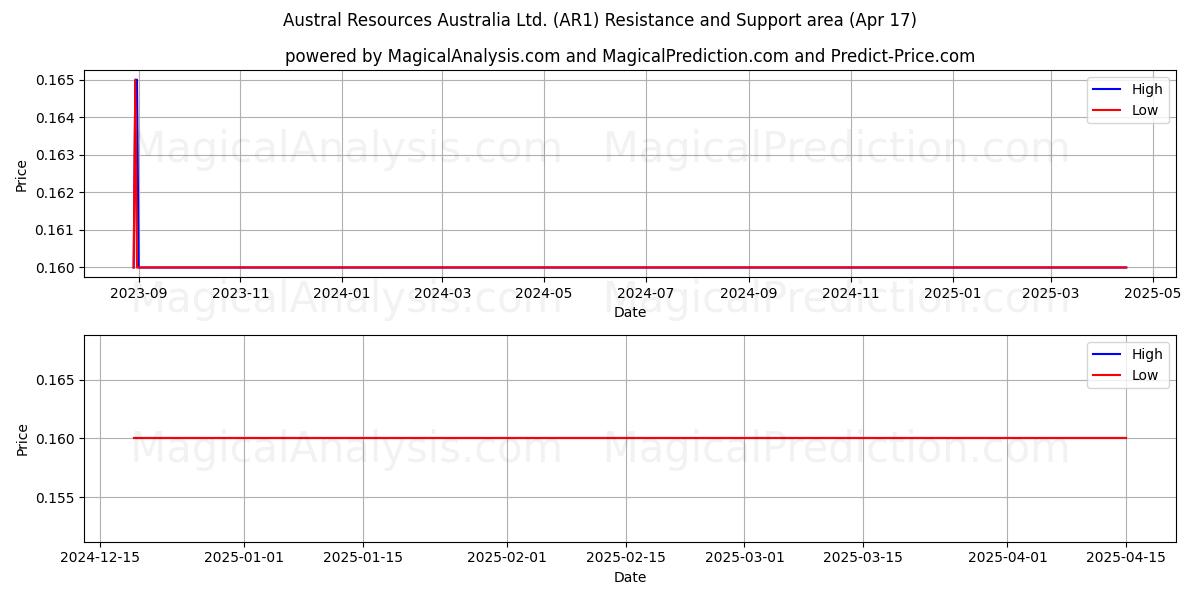Screen dimensions: 1200x600
Task: Click the 2023-11 date tick label
Action: (x=240, y=293)
